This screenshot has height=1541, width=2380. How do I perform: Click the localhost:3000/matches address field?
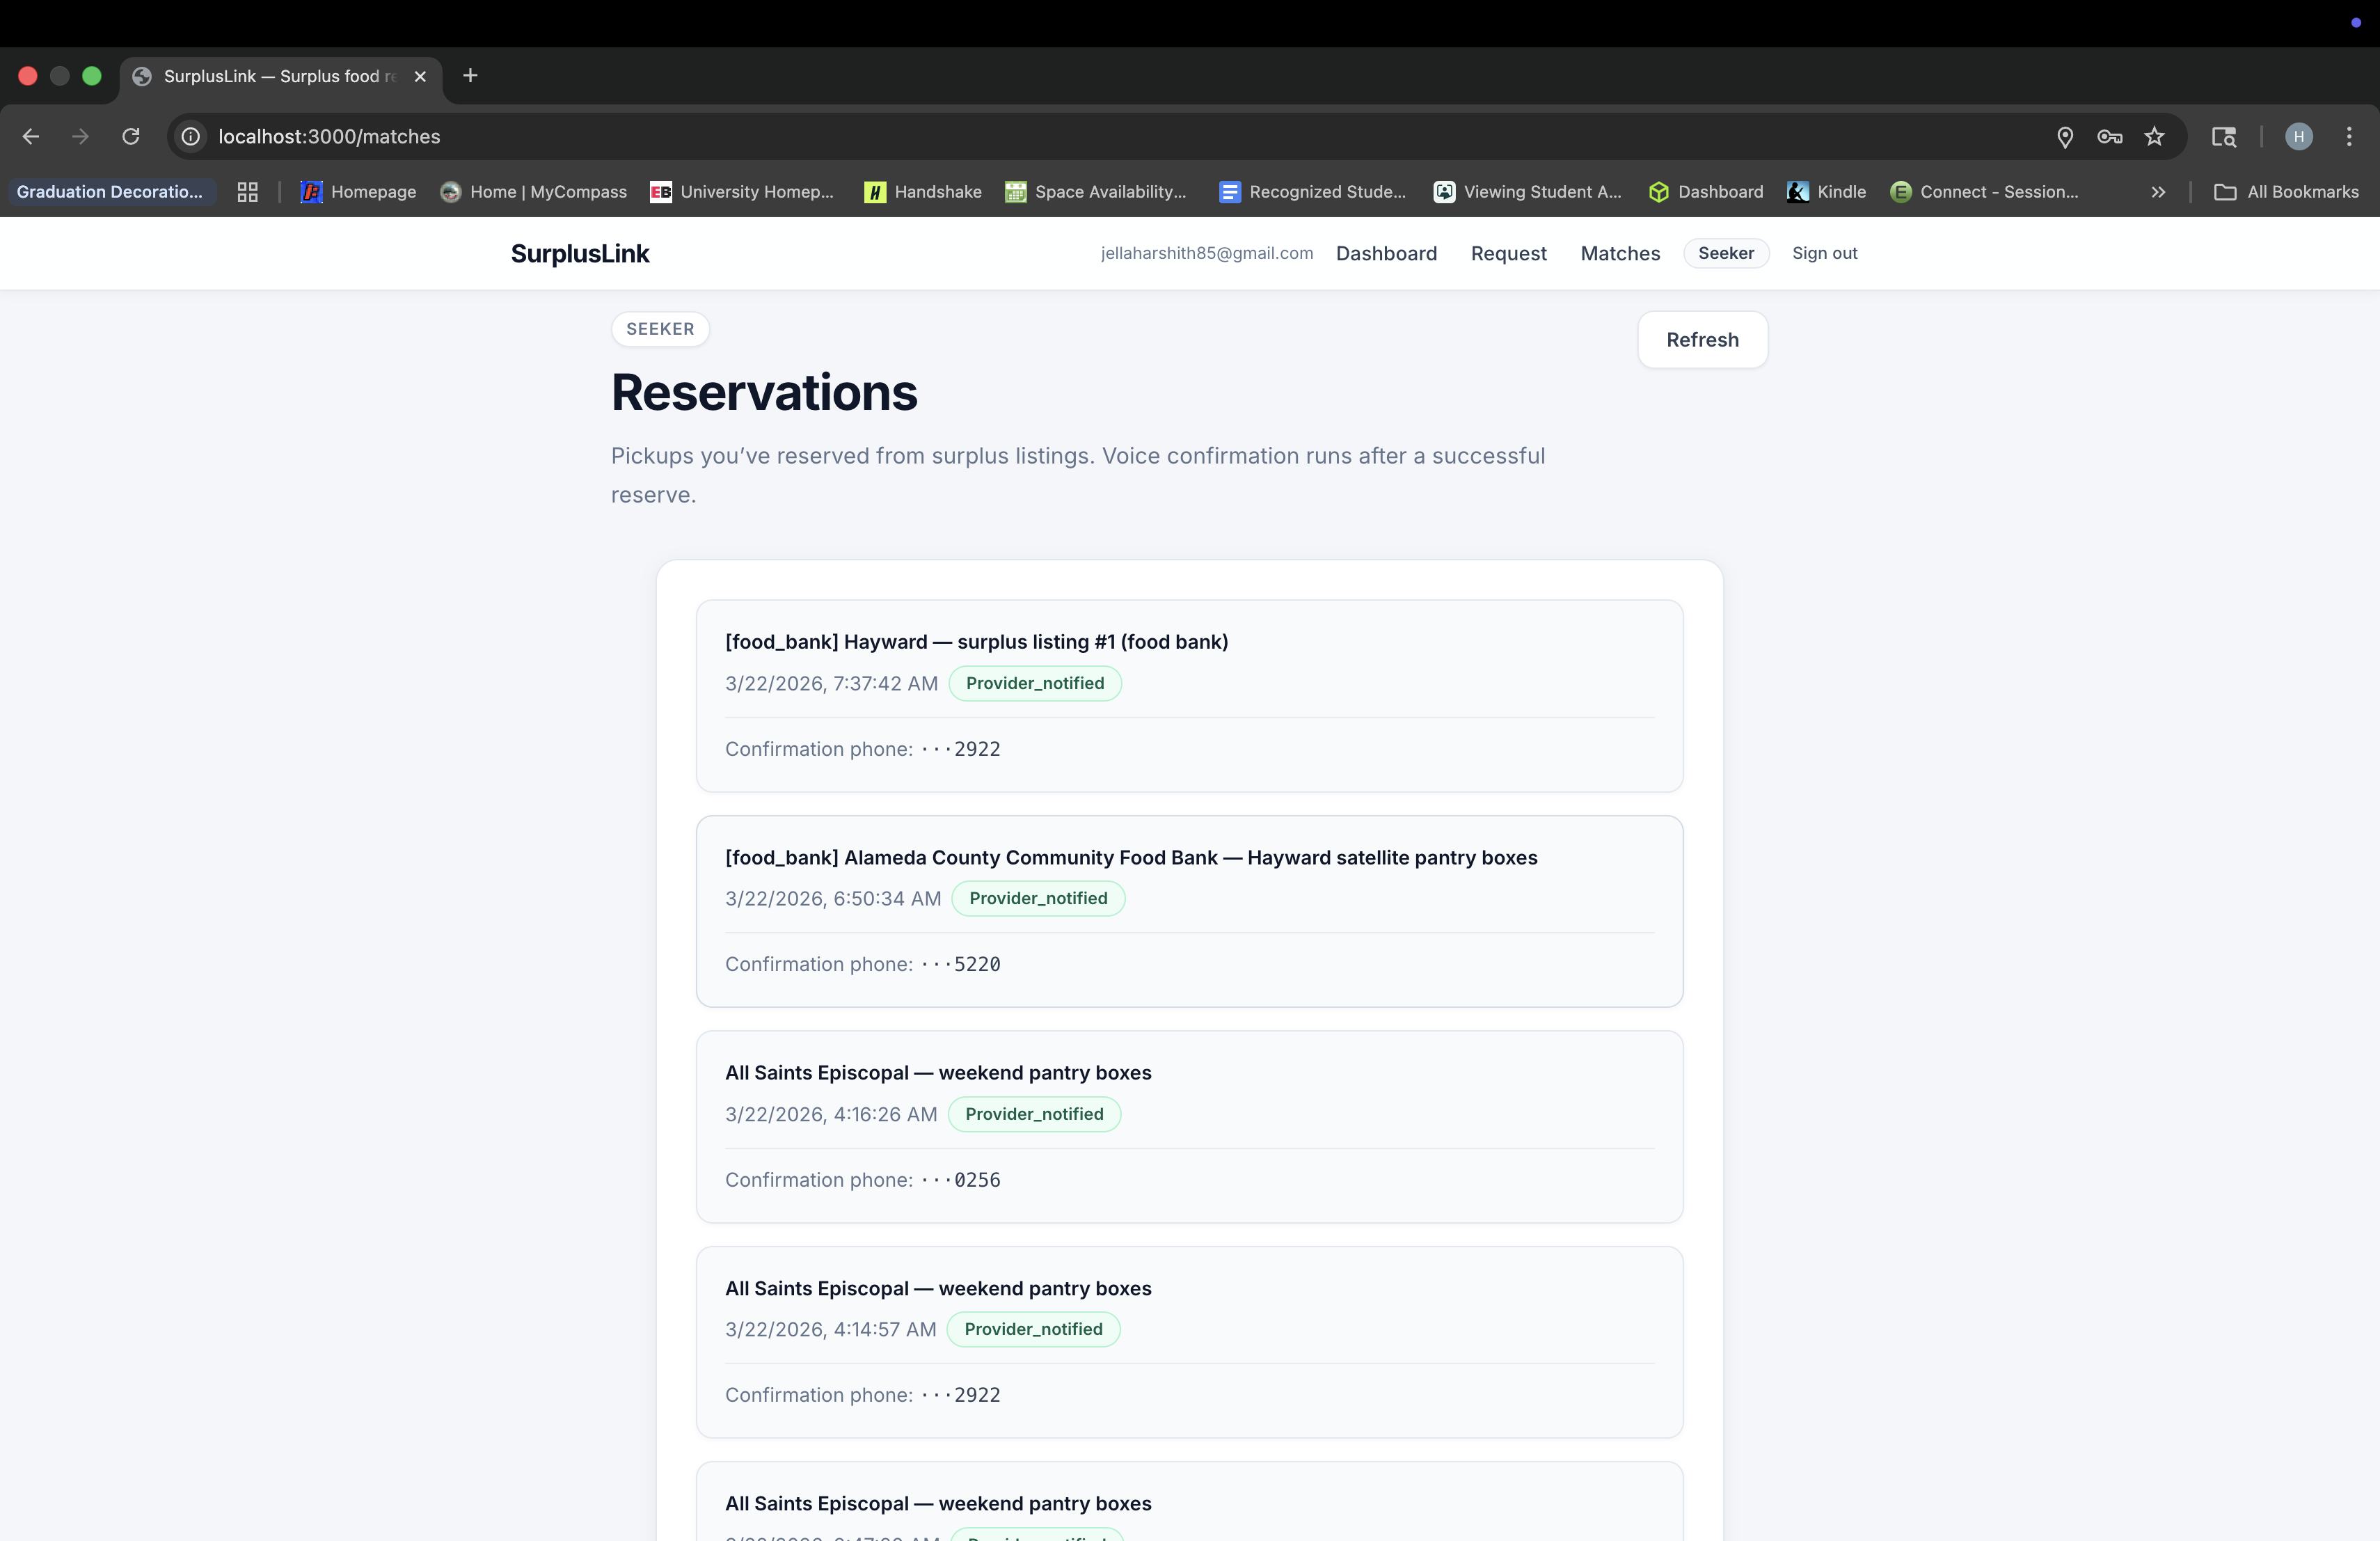[x=329, y=136]
